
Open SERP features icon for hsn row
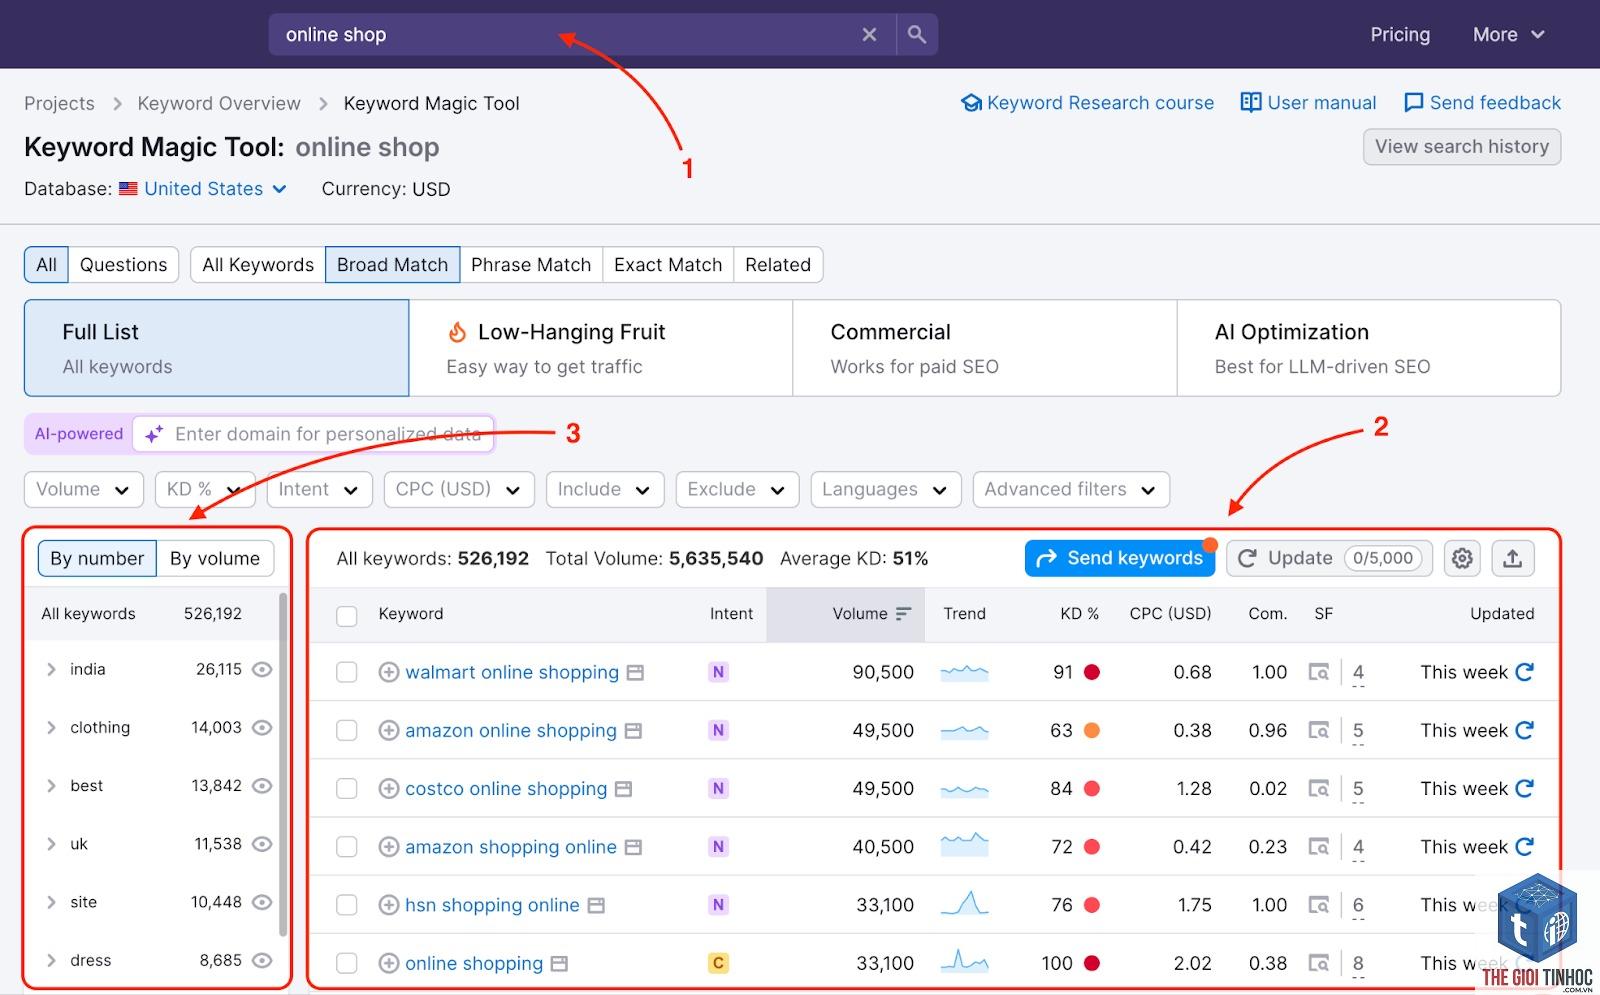point(1319,905)
